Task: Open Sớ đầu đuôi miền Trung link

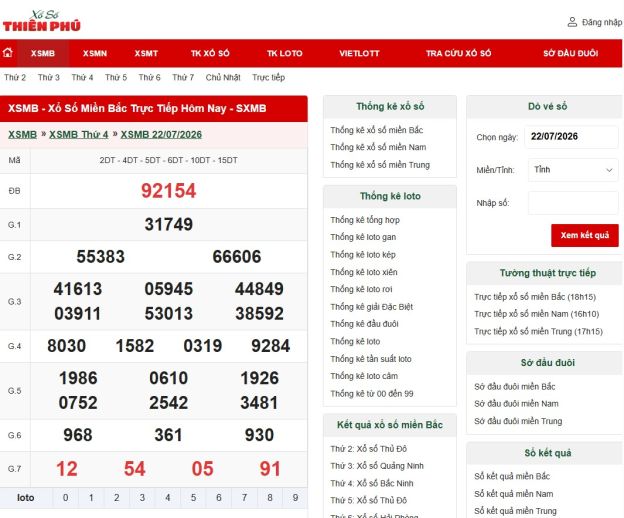Action: (x=518, y=421)
